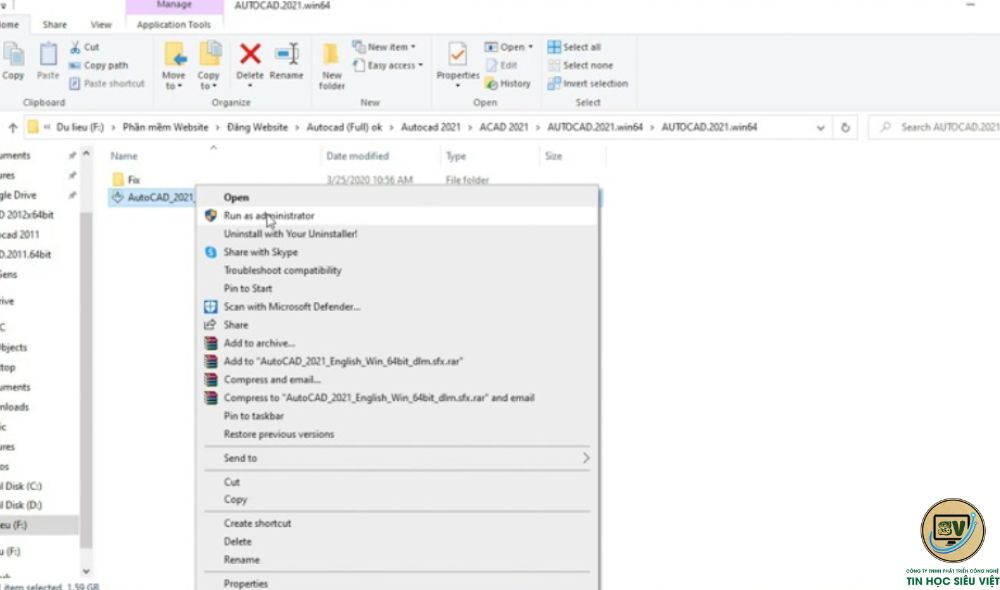Choose Add to archive...
Viewport: 1000px width, 590px height.
coord(398,343)
